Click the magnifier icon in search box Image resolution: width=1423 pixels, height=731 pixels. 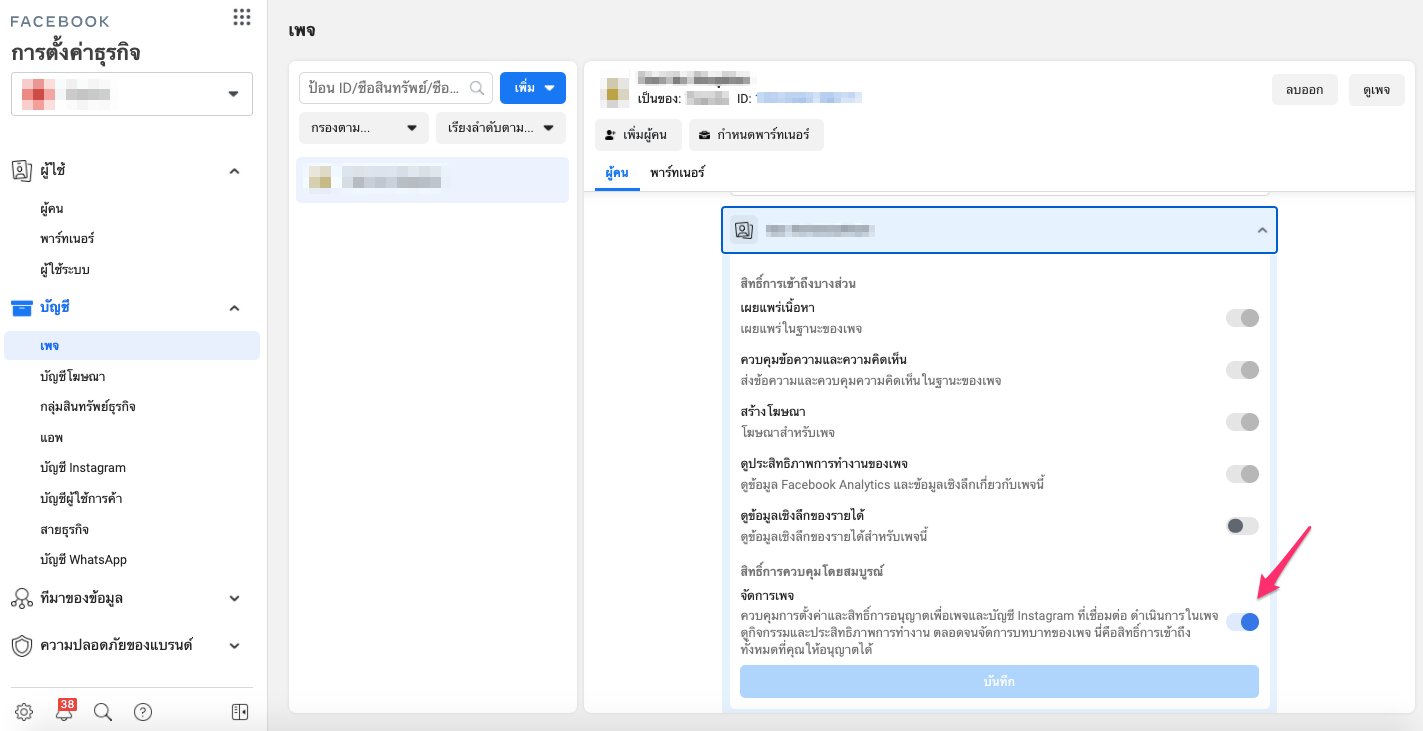tap(477, 88)
